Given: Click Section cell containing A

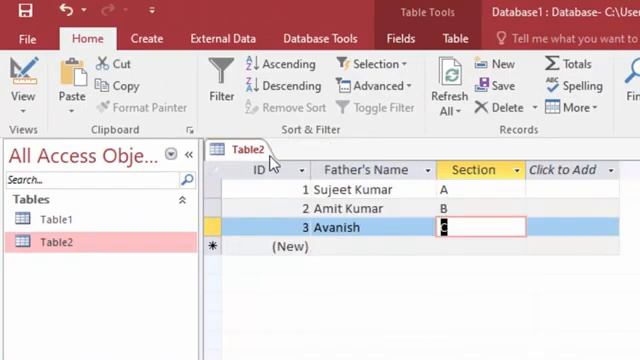Looking at the screenshot, I should coord(481,190).
